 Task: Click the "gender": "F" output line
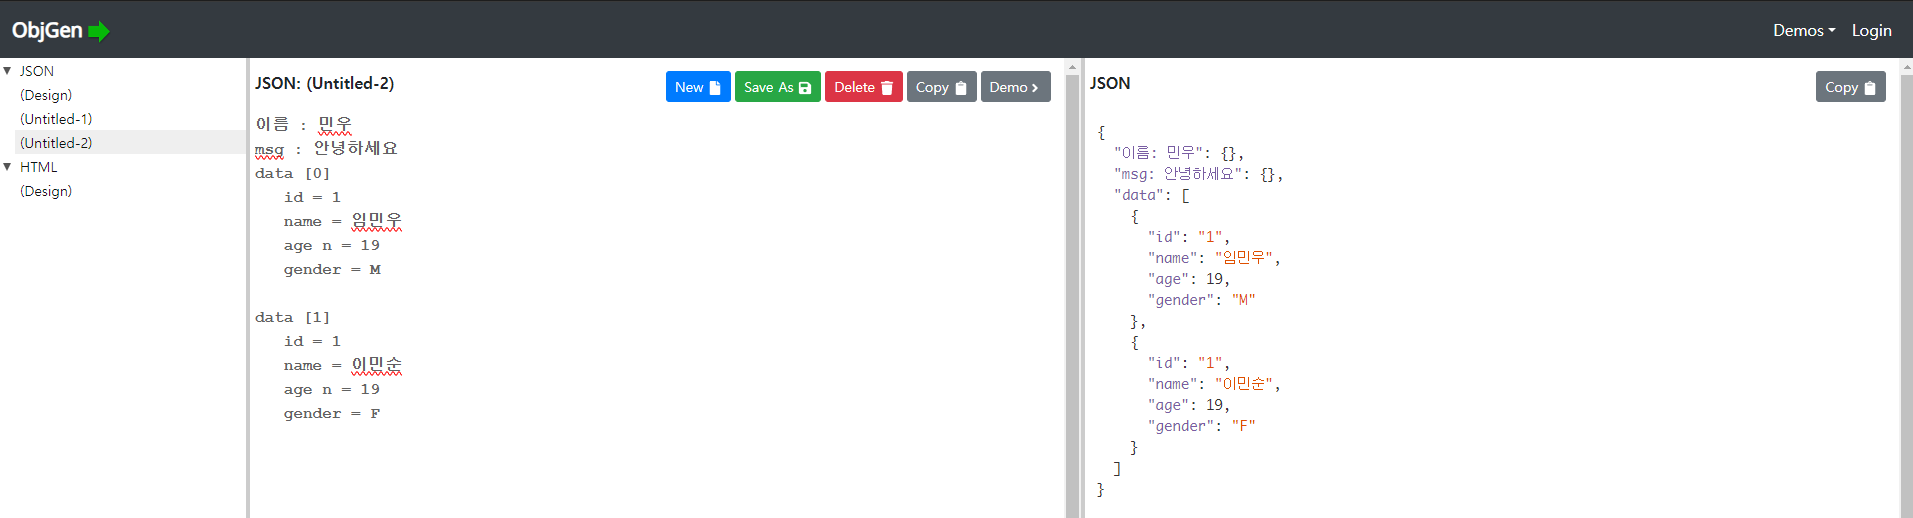(x=1201, y=426)
